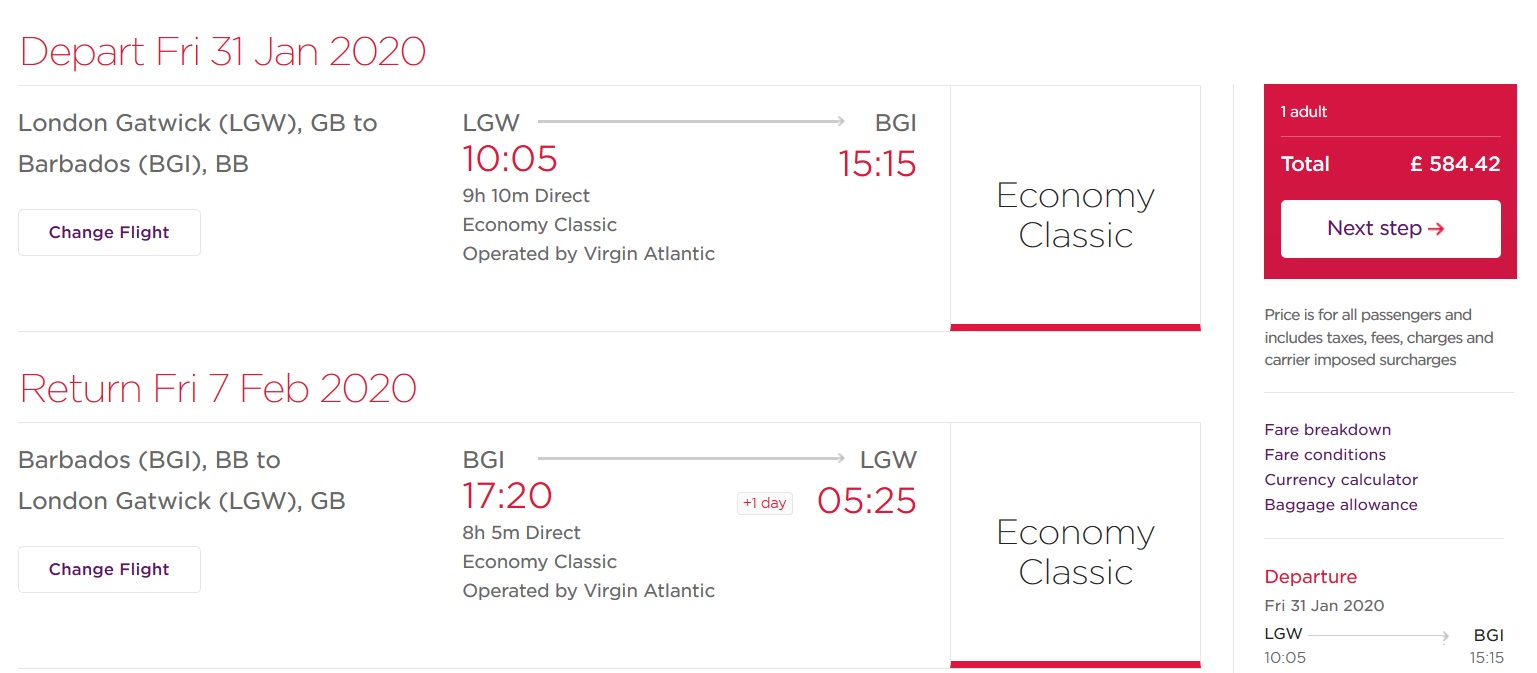Click the Depart Fri 31 Jan 2020 heading
1537x673 pixels.
pos(222,51)
